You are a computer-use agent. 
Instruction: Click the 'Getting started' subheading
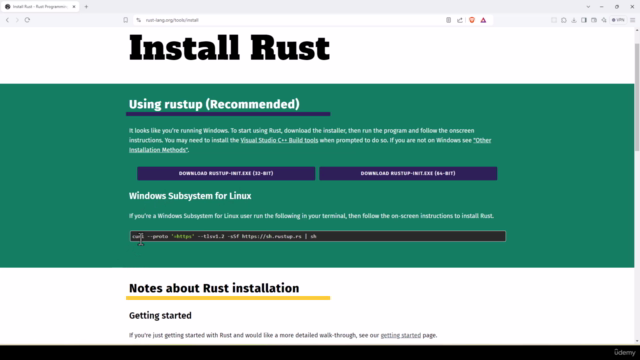click(160, 316)
